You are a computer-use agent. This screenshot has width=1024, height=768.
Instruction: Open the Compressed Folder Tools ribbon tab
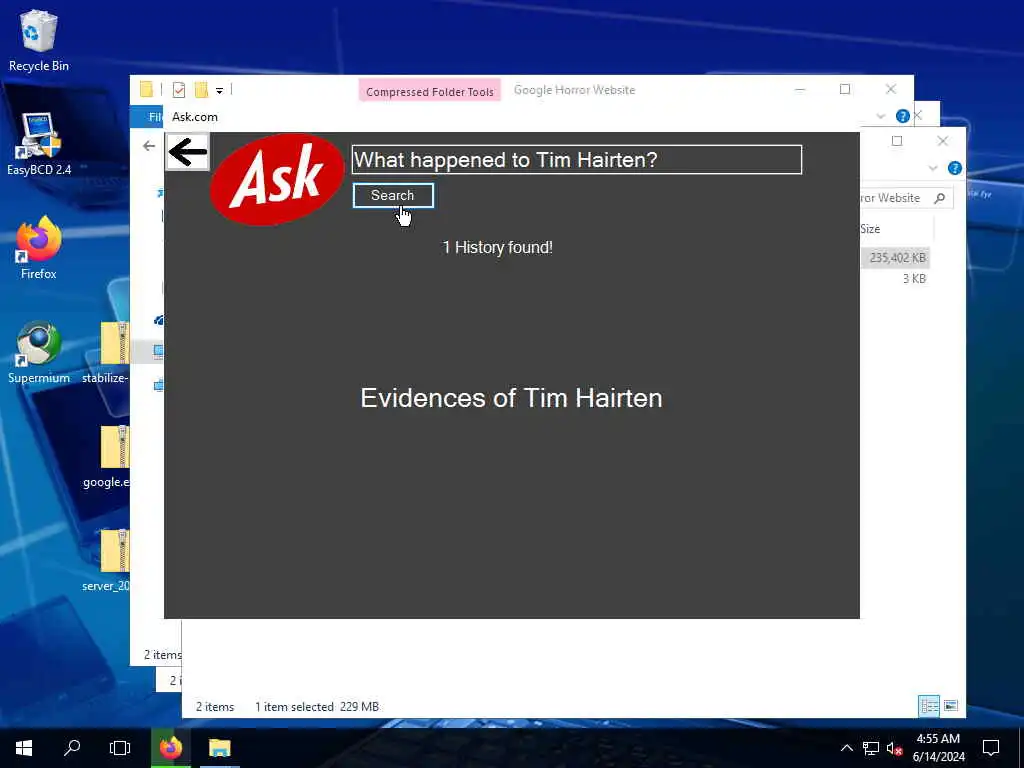pos(430,91)
